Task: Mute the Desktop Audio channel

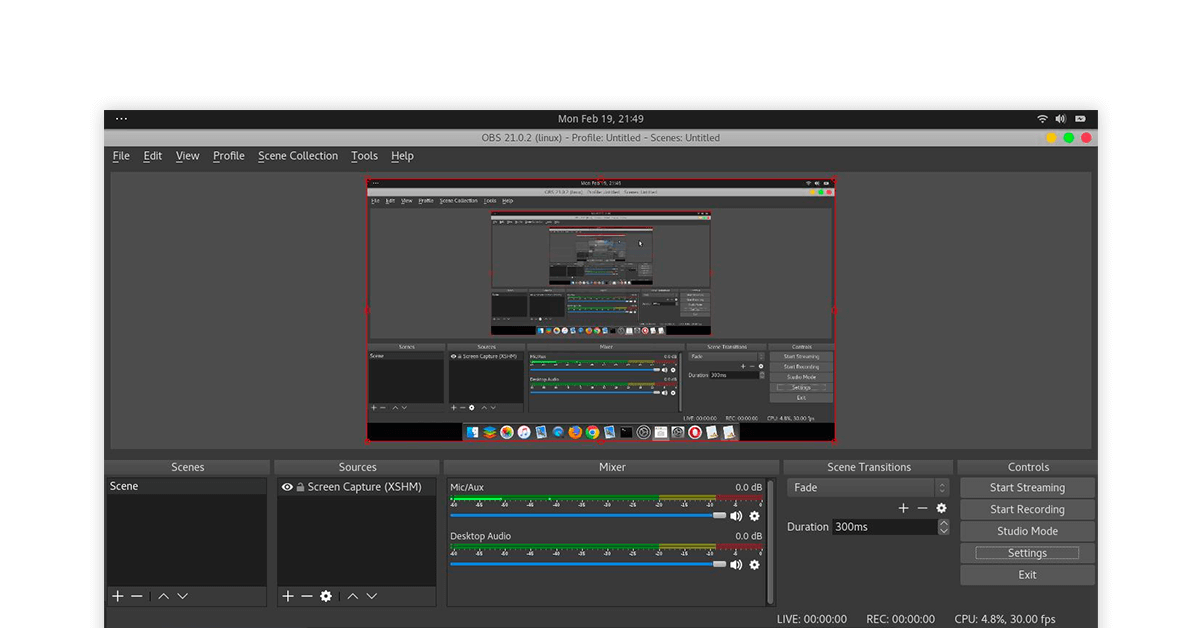Action: (x=737, y=565)
